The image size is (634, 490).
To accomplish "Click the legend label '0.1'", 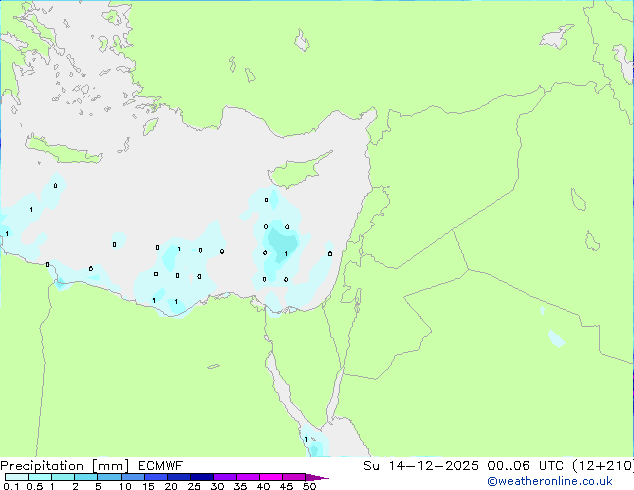I will 11,486.
